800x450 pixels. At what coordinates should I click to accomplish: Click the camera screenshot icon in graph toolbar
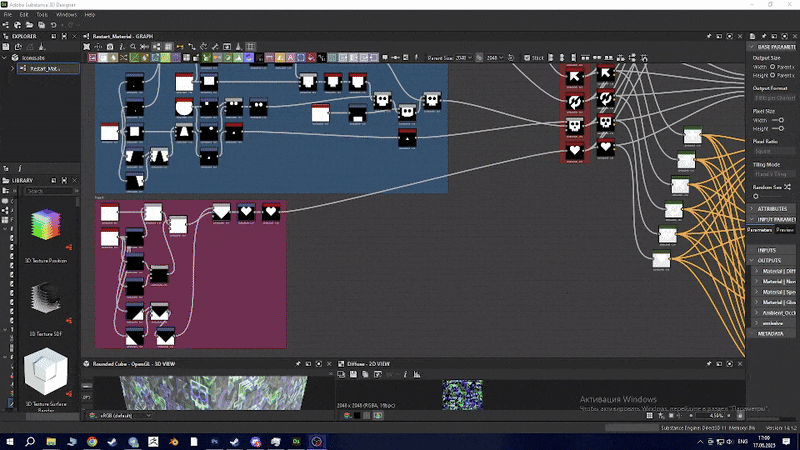(110, 46)
